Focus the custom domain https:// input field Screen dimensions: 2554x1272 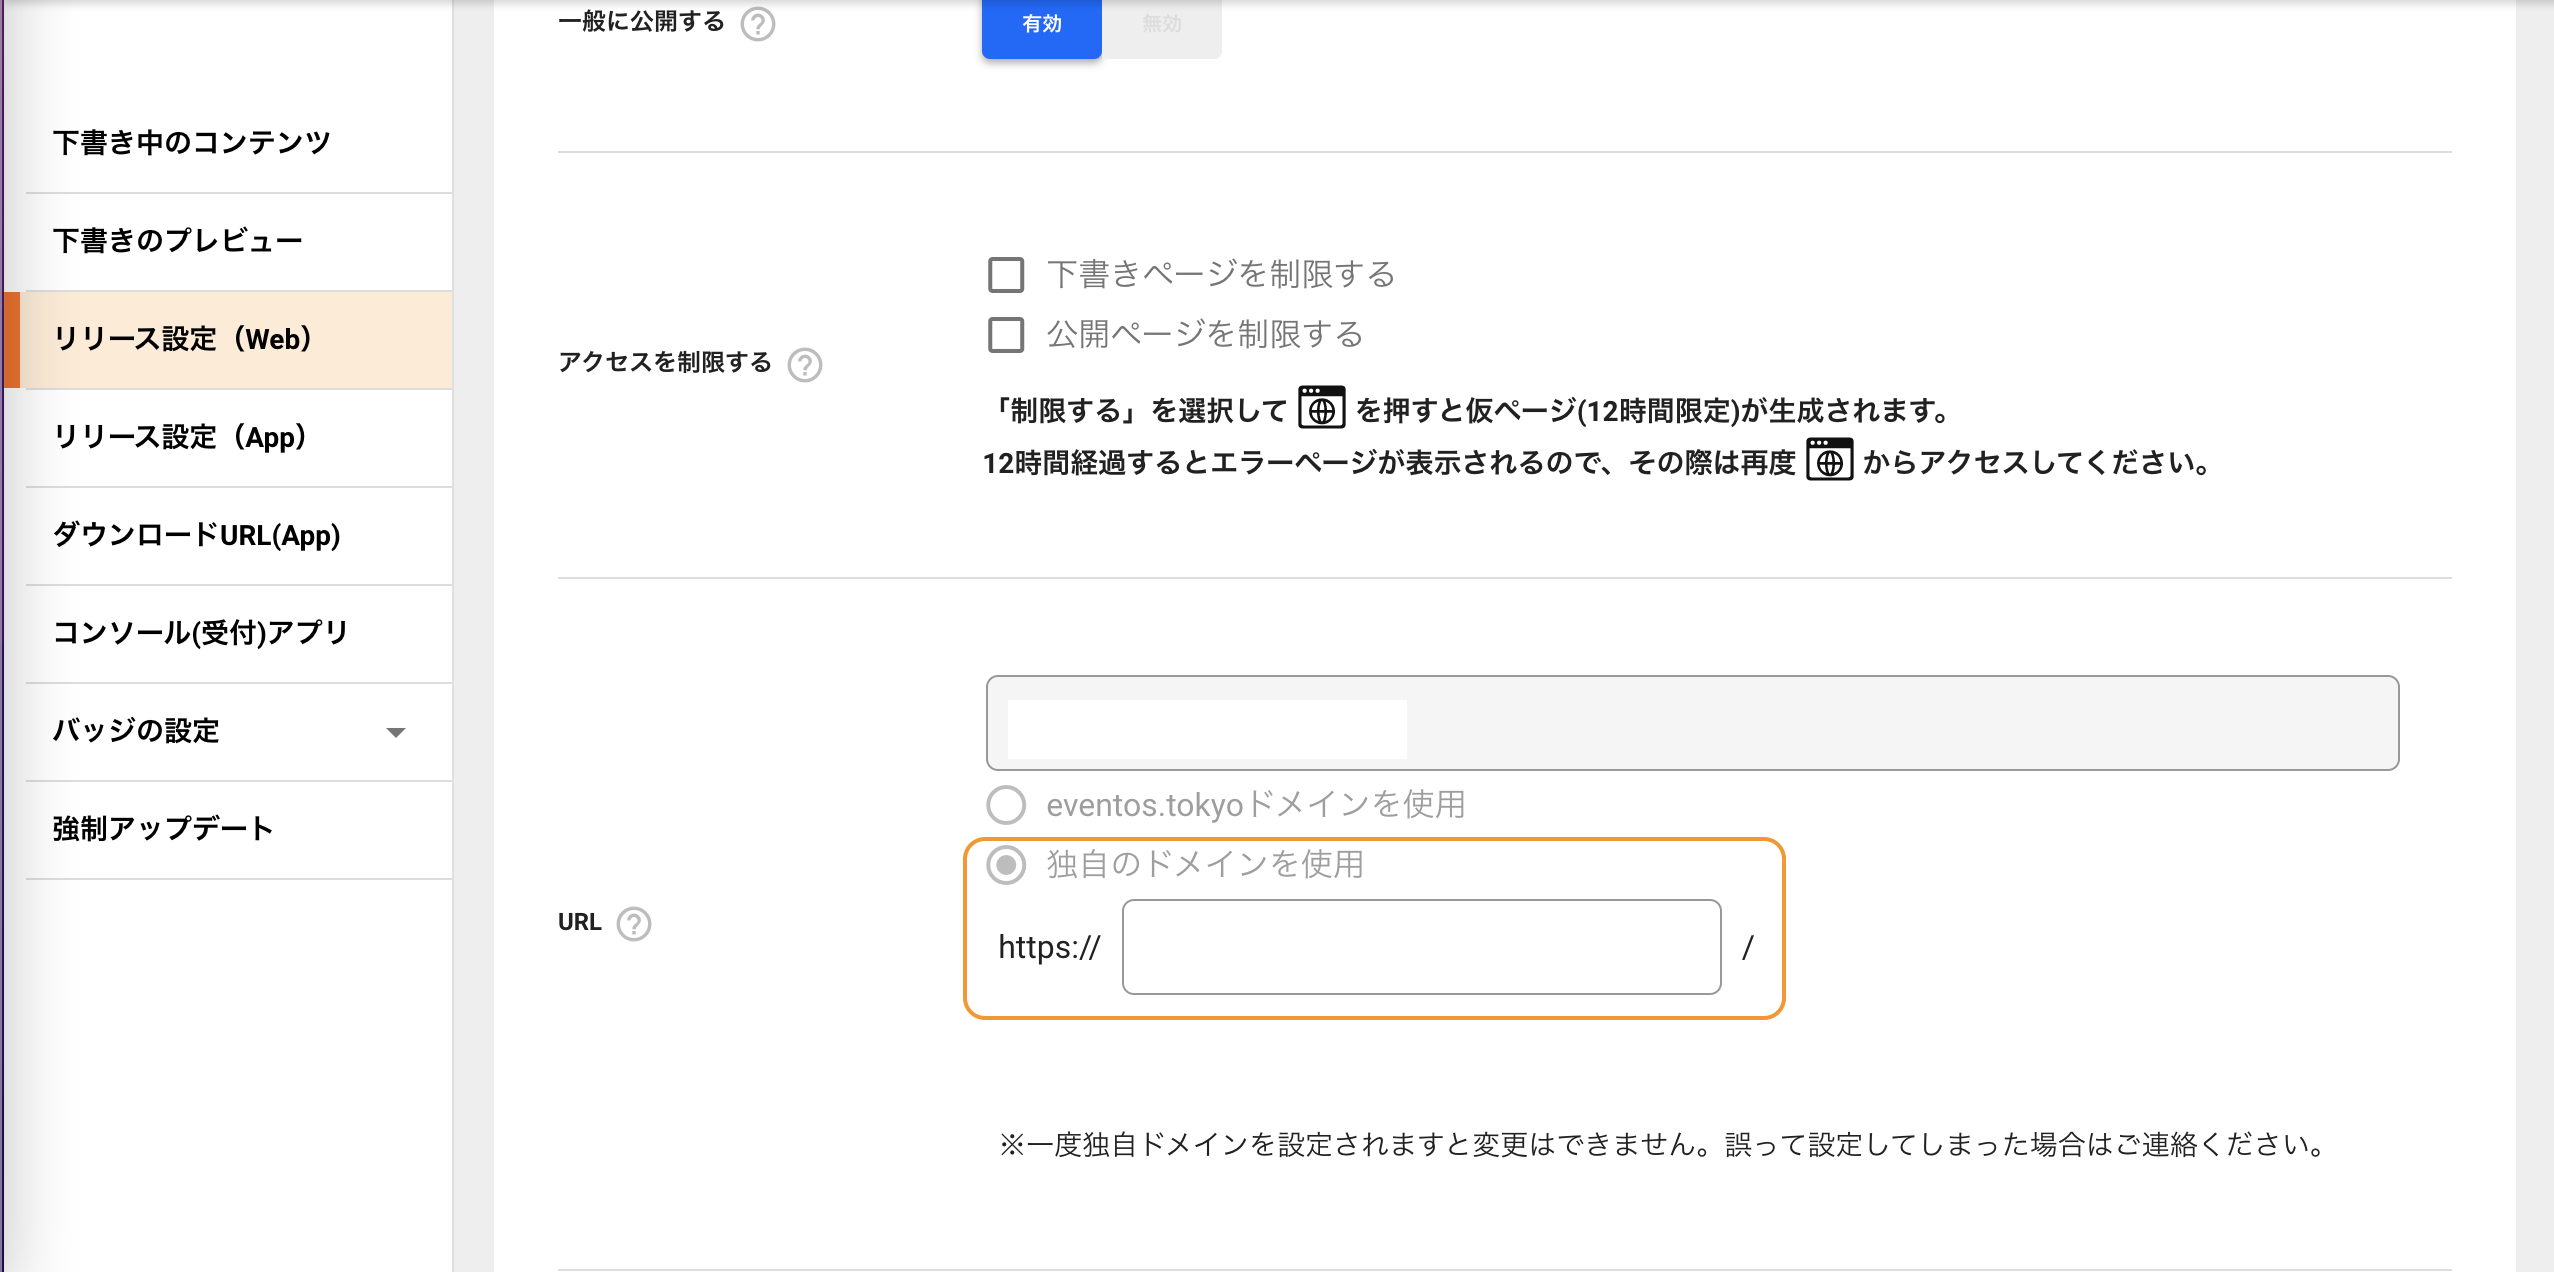point(1421,947)
